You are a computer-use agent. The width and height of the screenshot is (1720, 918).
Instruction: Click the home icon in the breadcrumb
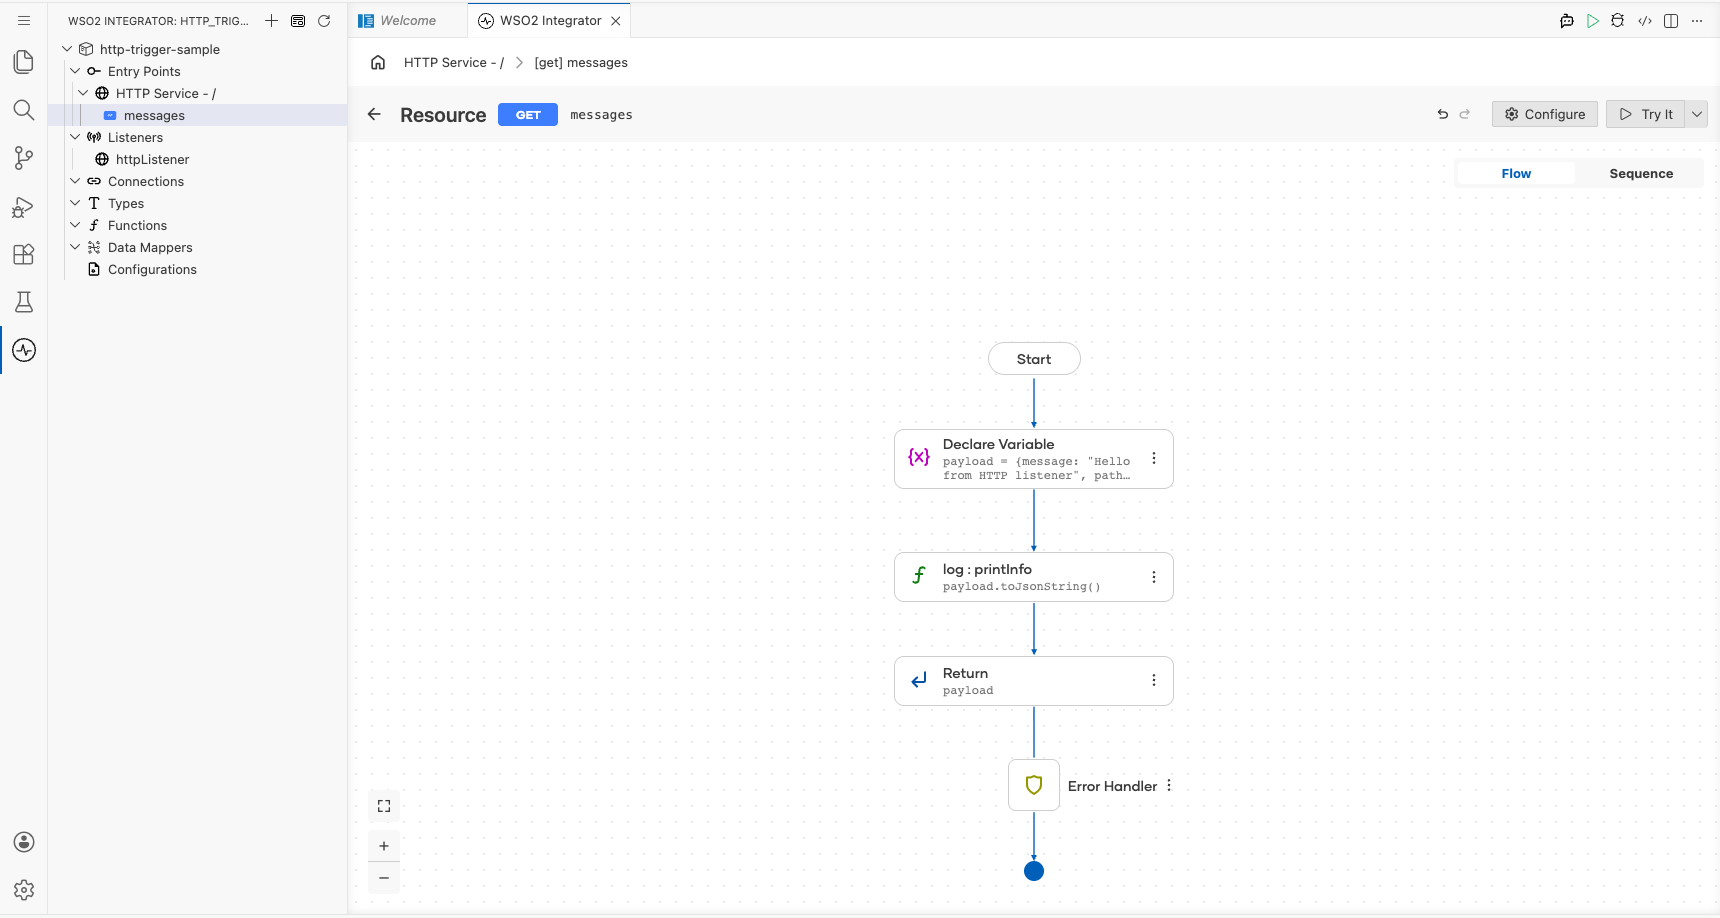378,62
